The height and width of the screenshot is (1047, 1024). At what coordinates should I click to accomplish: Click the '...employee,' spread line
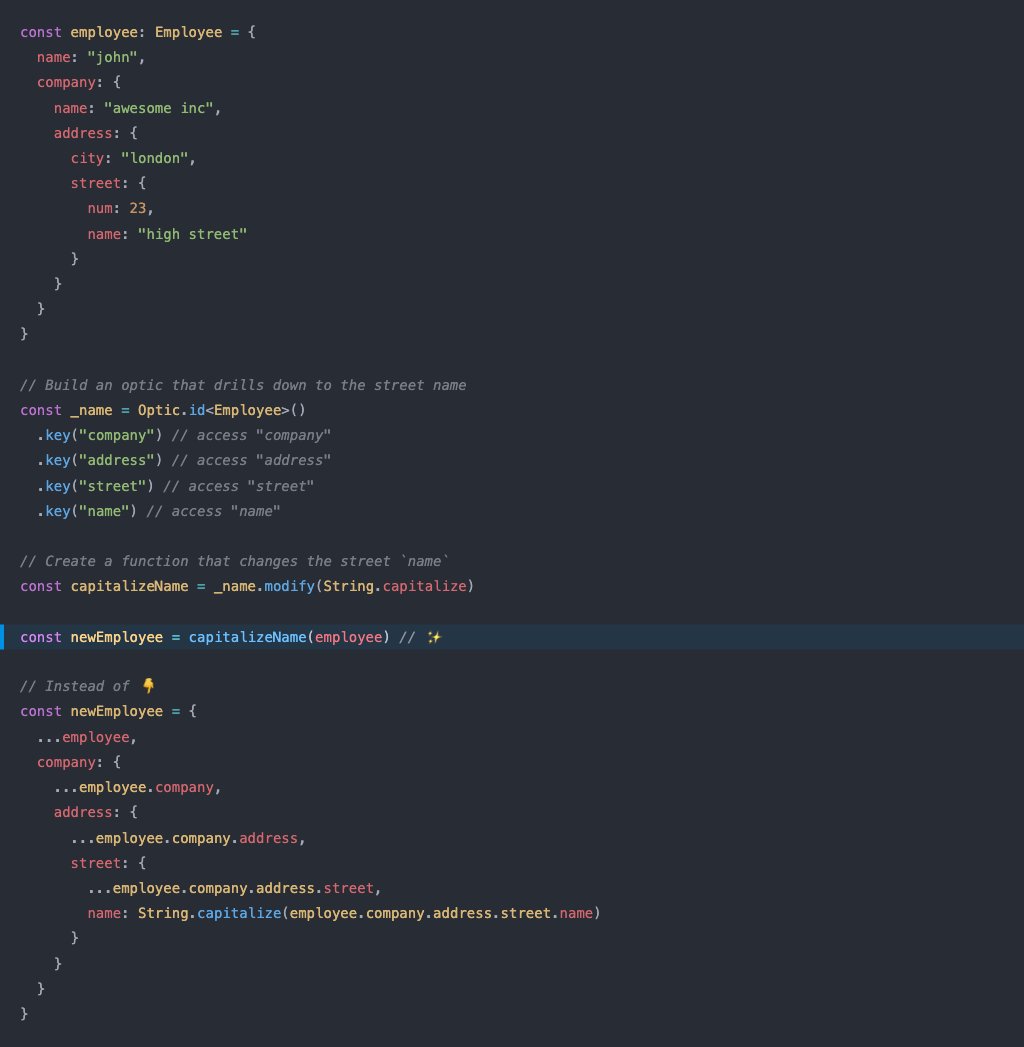87,737
